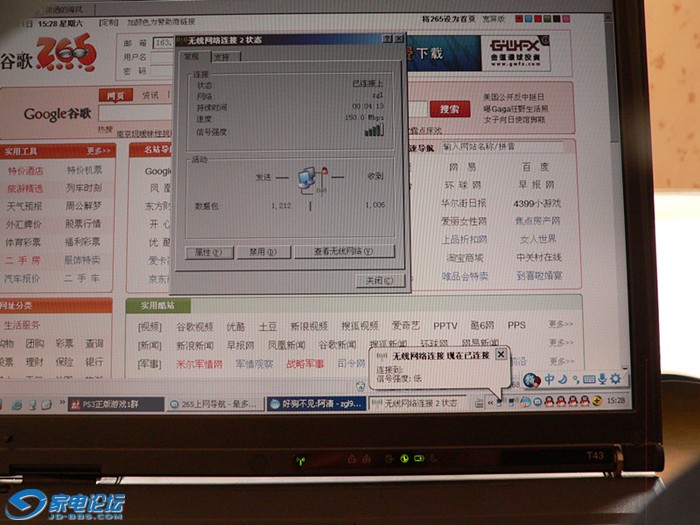Image resolution: width=700 pixels, height=525 pixels.
Task: Toggle the moon half-width icon on the IME bar
Action: pos(562,379)
